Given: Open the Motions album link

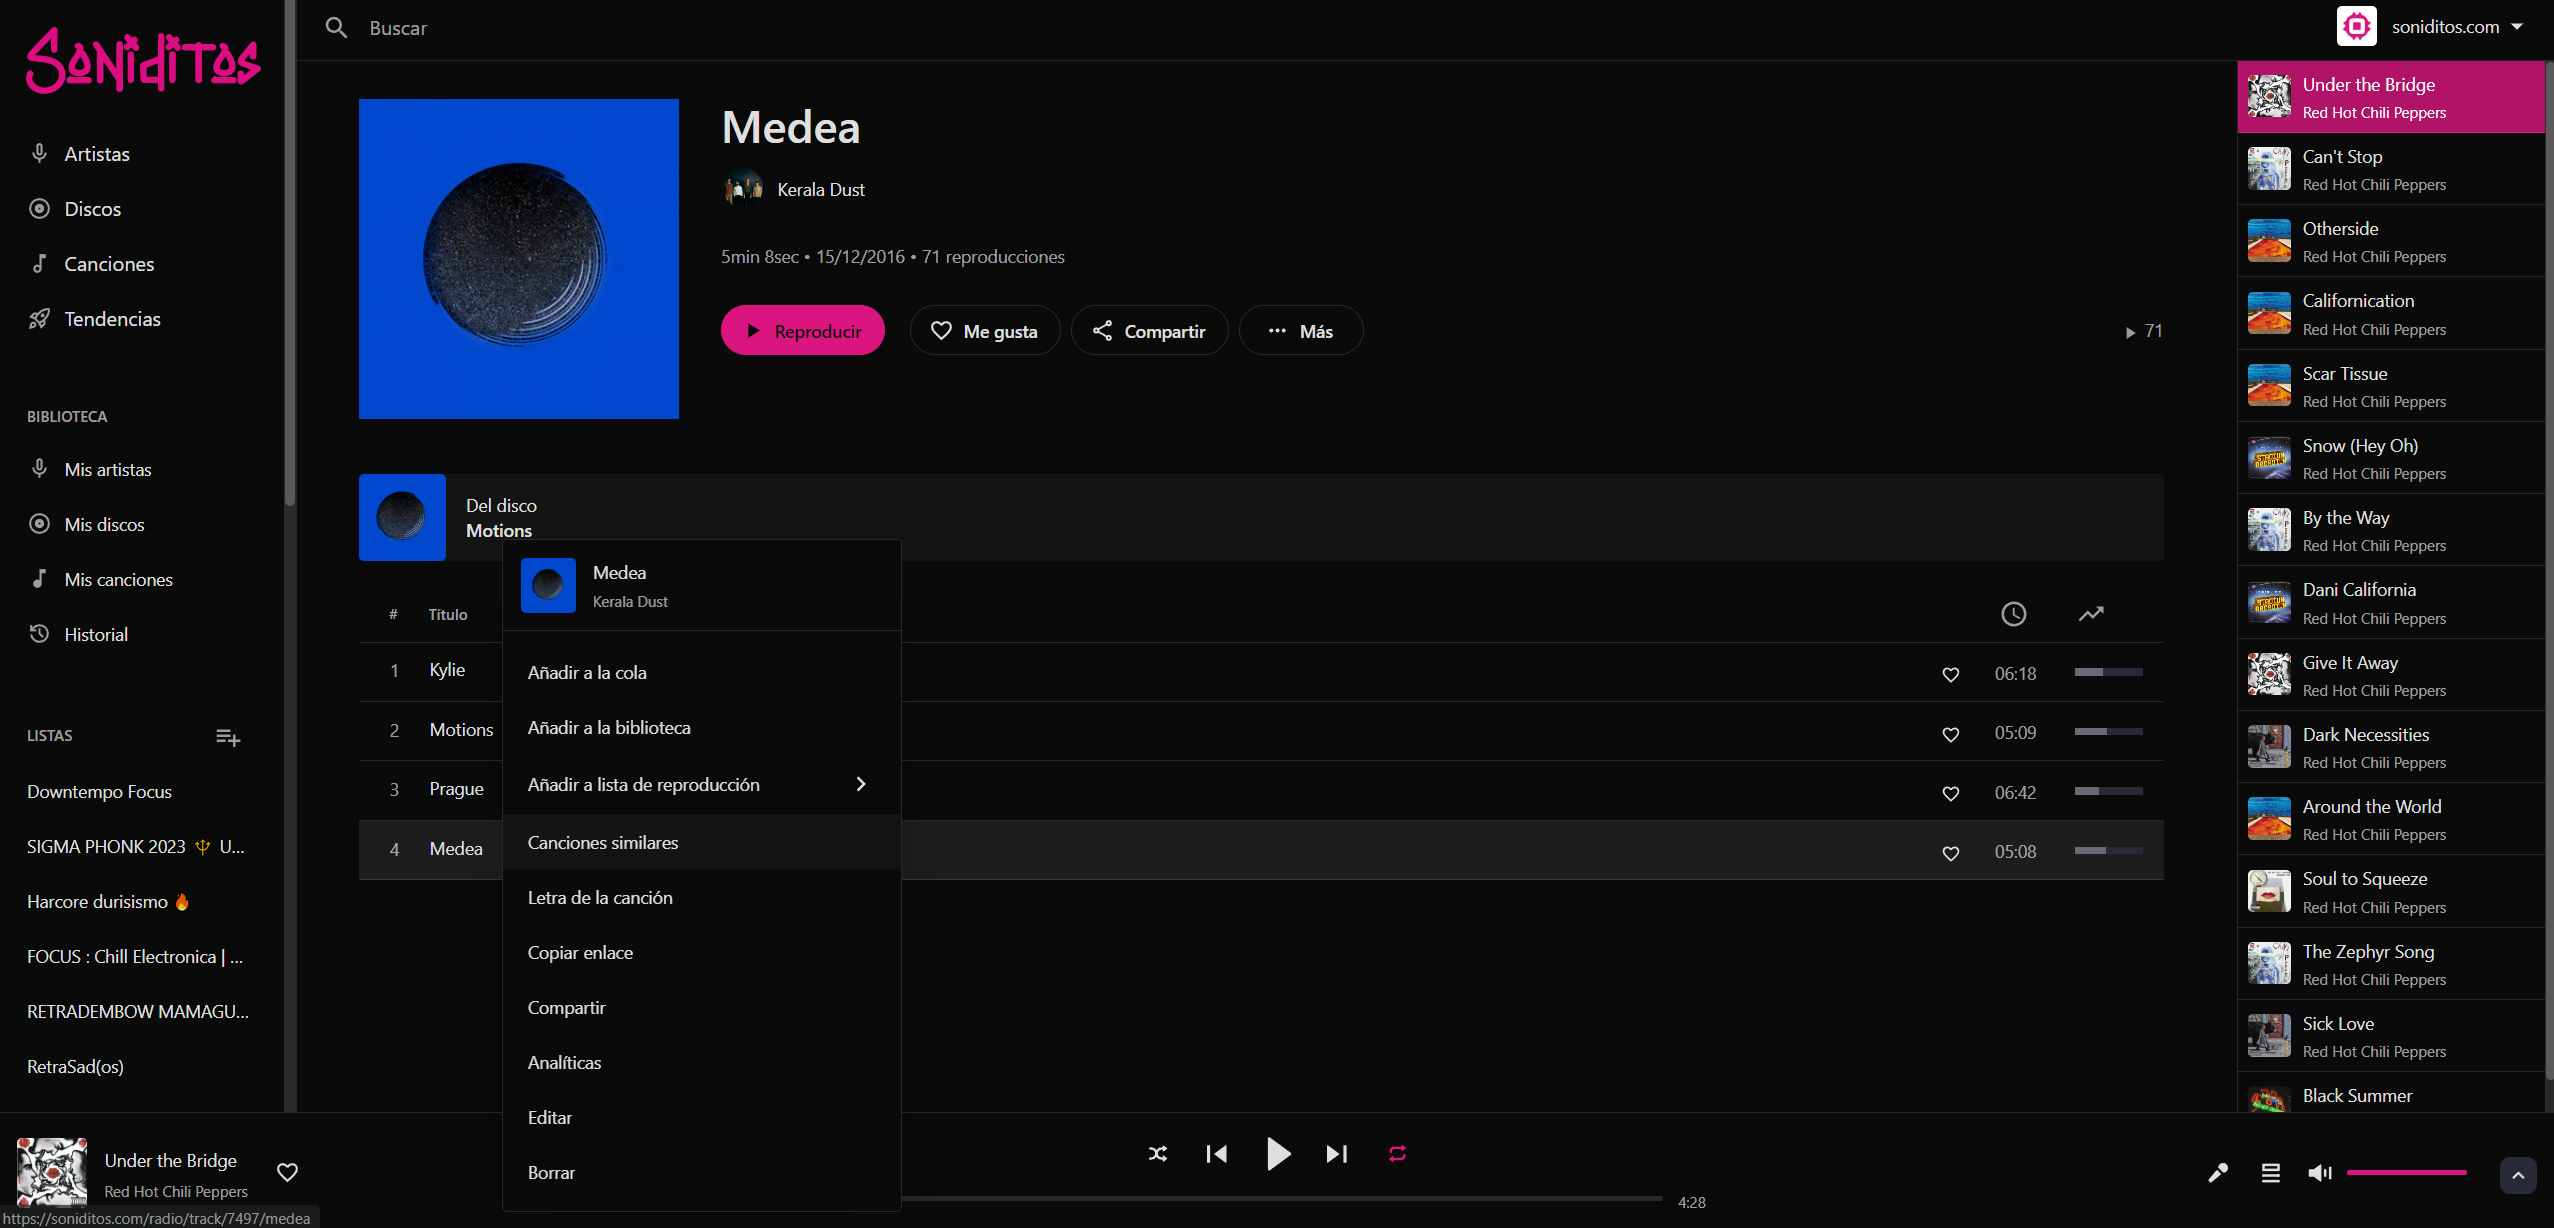Looking at the screenshot, I should [x=499, y=531].
